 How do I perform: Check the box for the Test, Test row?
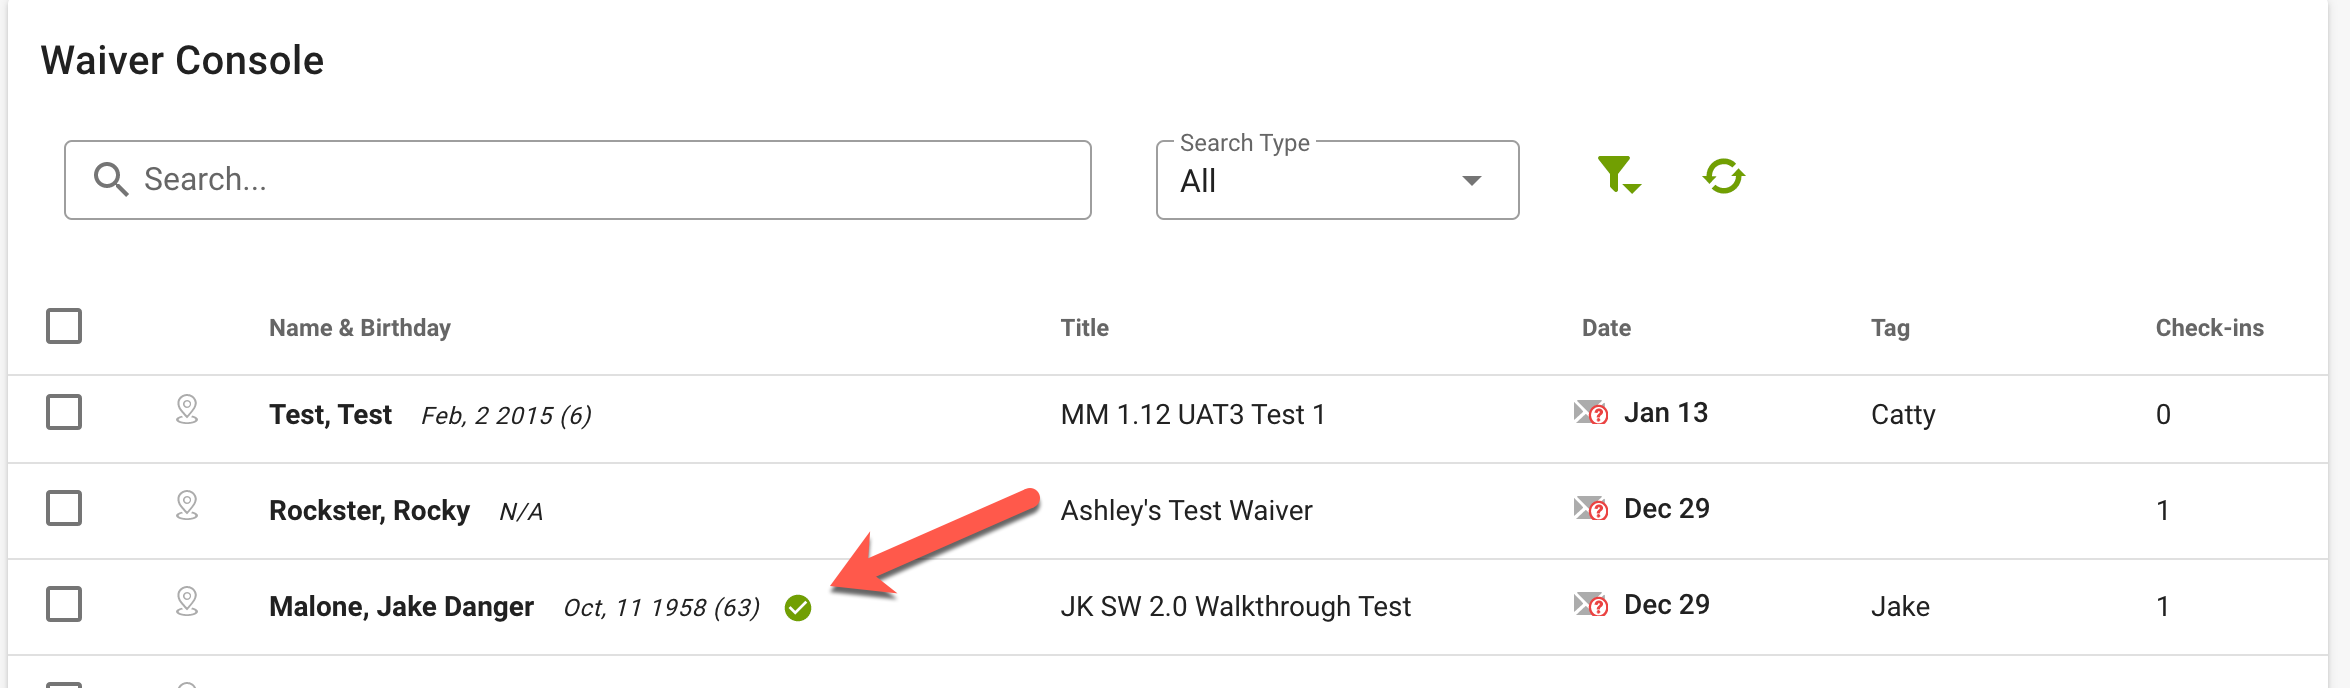(x=64, y=412)
